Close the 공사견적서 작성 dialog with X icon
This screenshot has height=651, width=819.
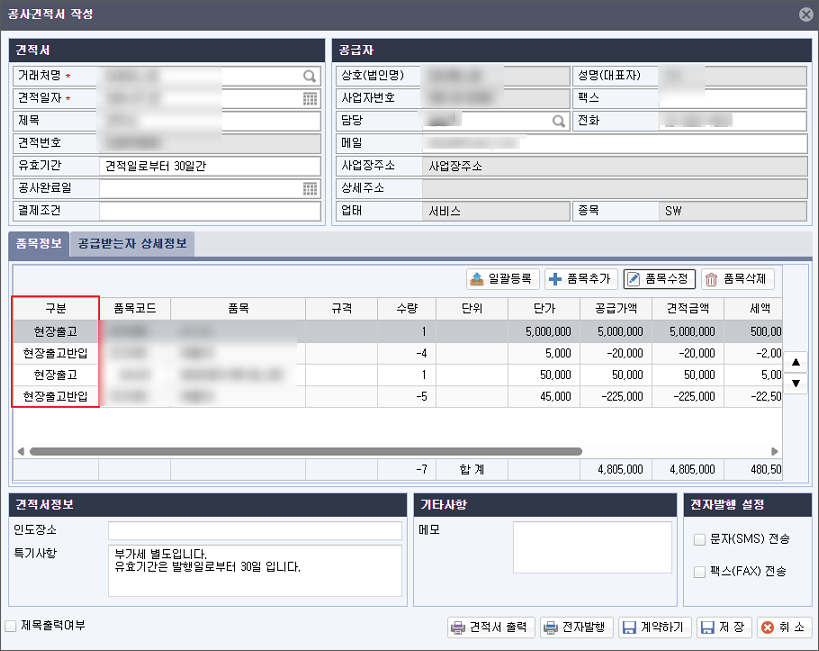pyautogui.click(x=806, y=14)
